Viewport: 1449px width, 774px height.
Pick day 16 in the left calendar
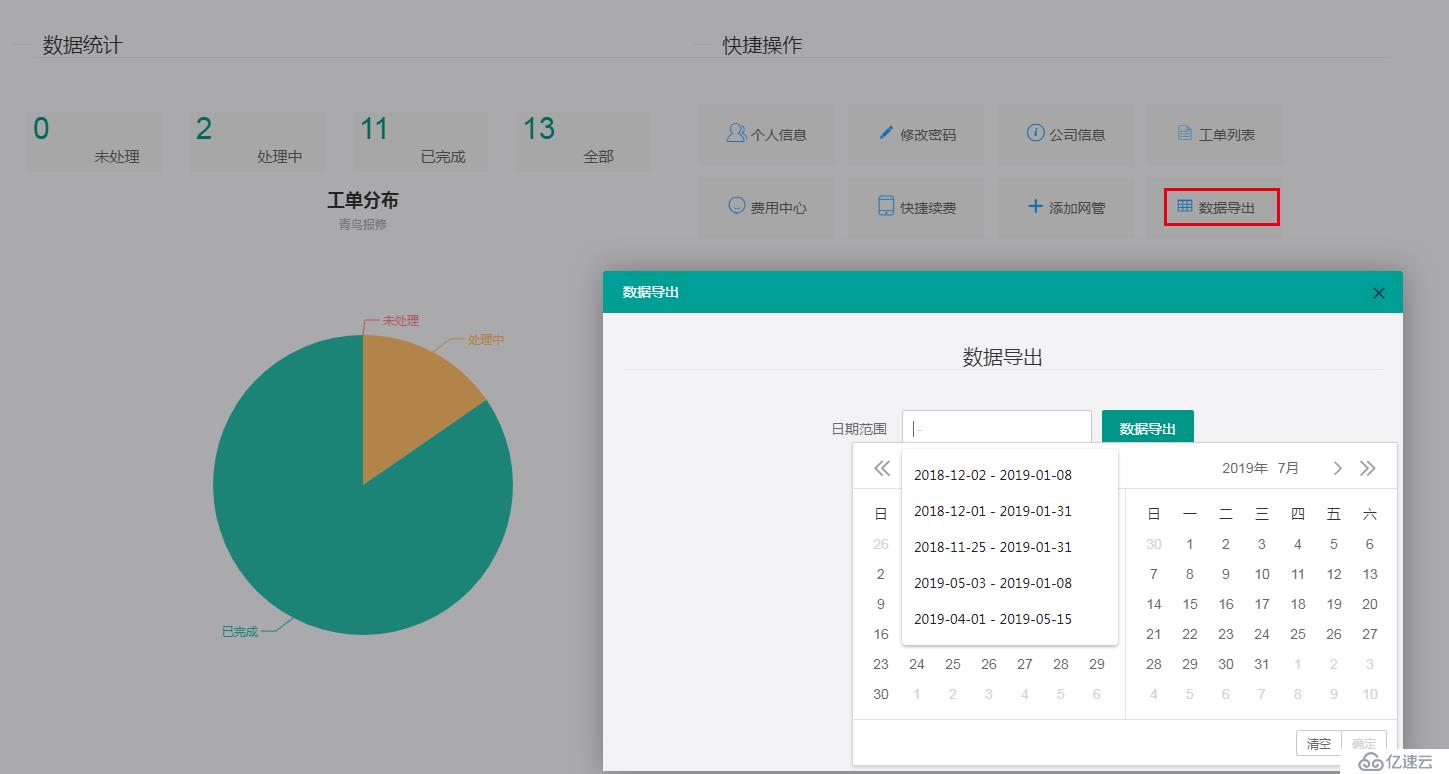tap(881, 634)
